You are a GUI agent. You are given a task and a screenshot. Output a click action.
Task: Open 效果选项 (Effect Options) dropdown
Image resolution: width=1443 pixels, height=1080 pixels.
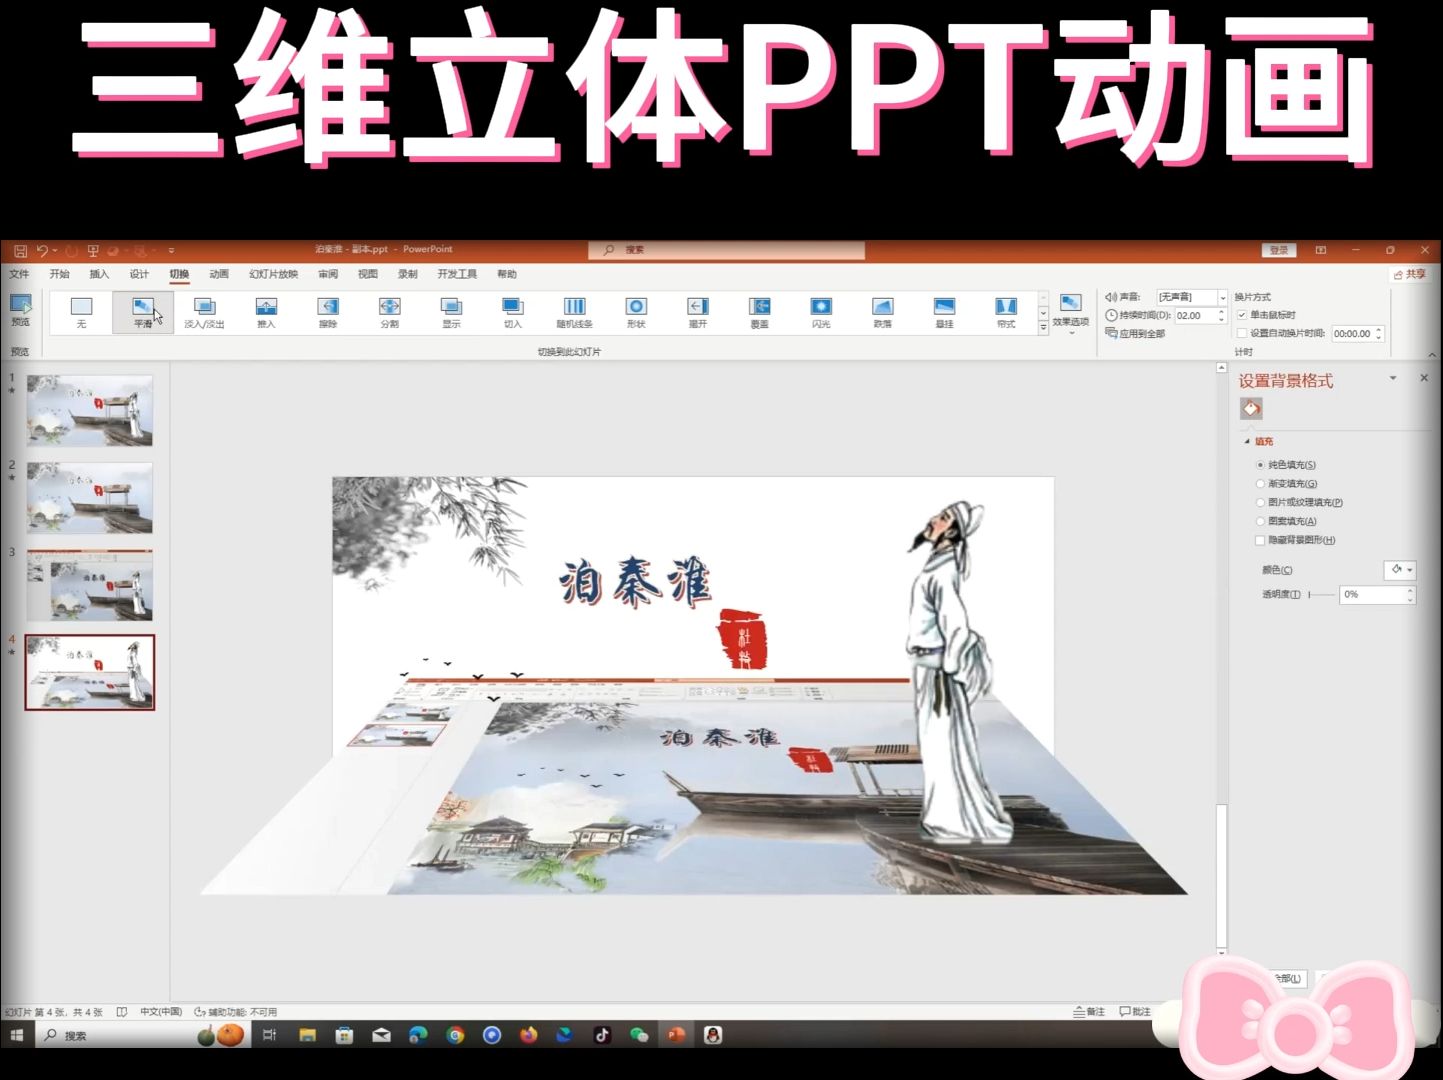pyautogui.click(x=1070, y=313)
